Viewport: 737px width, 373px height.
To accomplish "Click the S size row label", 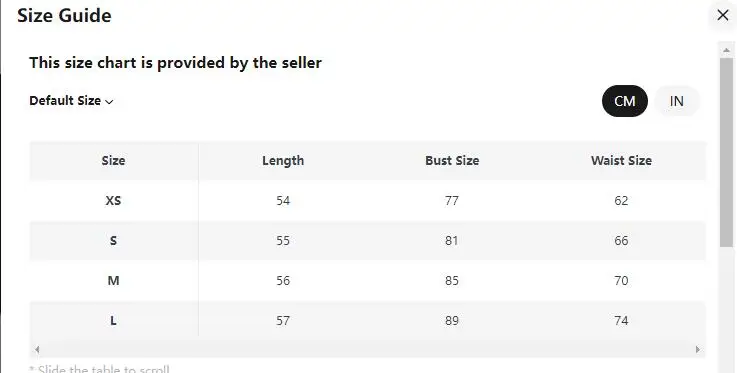I will click(113, 241).
